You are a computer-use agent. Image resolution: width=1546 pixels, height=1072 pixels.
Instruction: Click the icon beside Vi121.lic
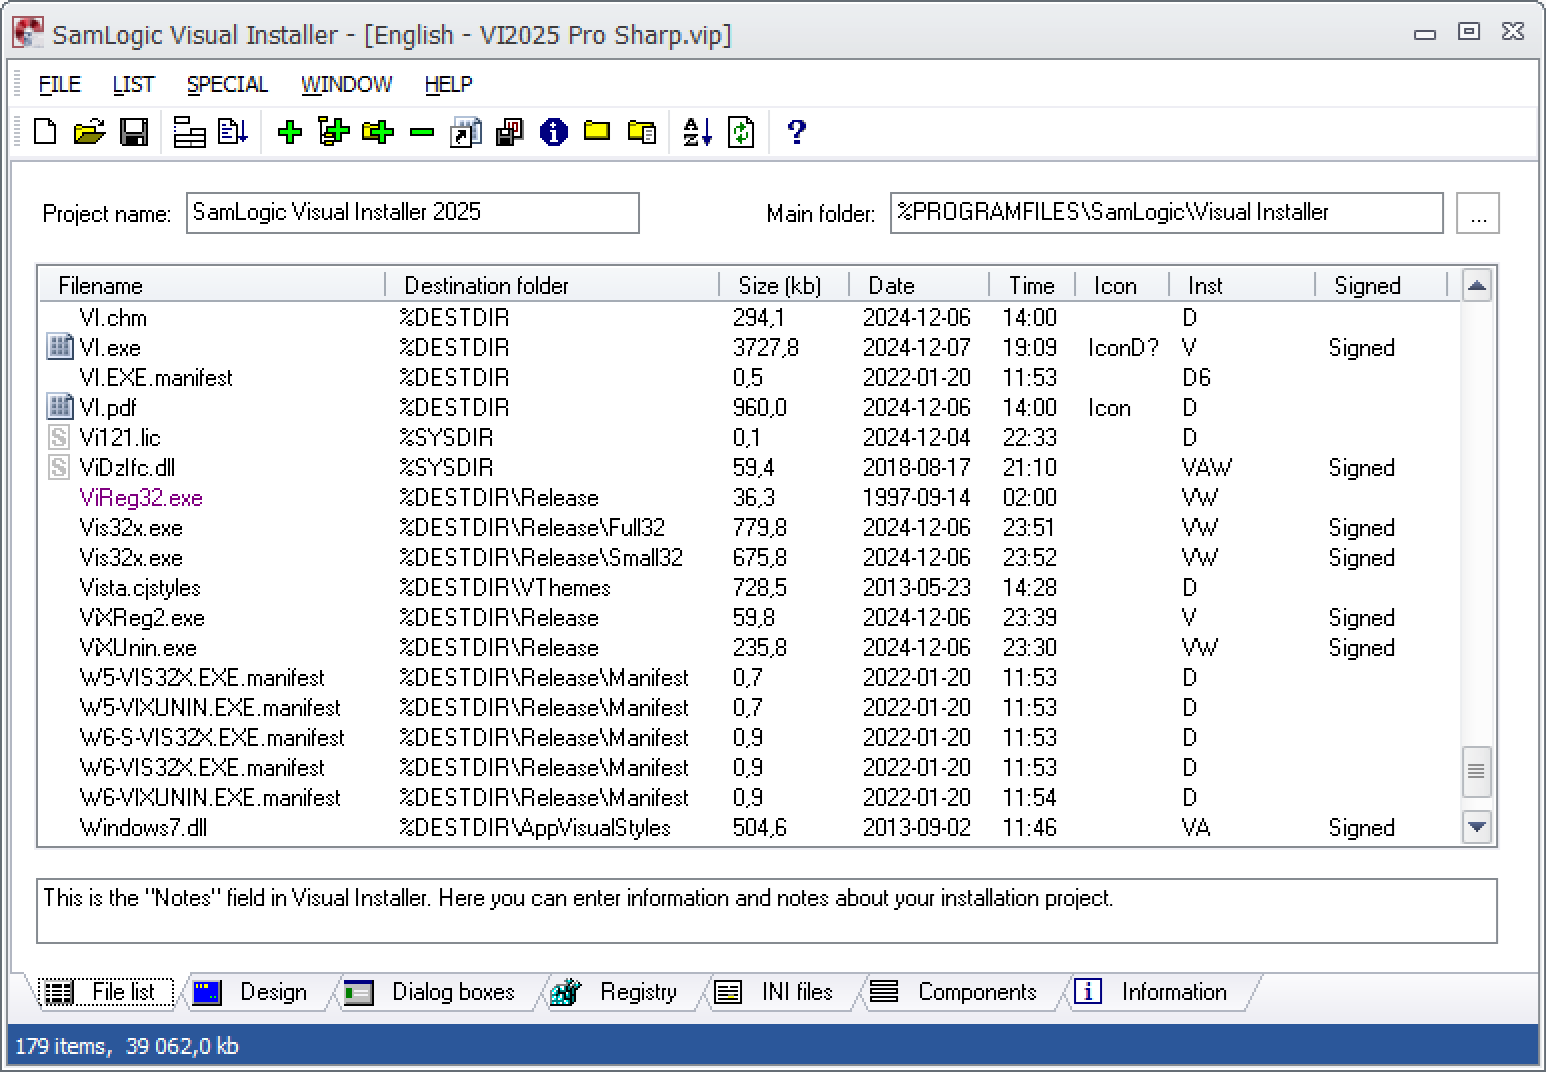pyautogui.click(x=59, y=437)
